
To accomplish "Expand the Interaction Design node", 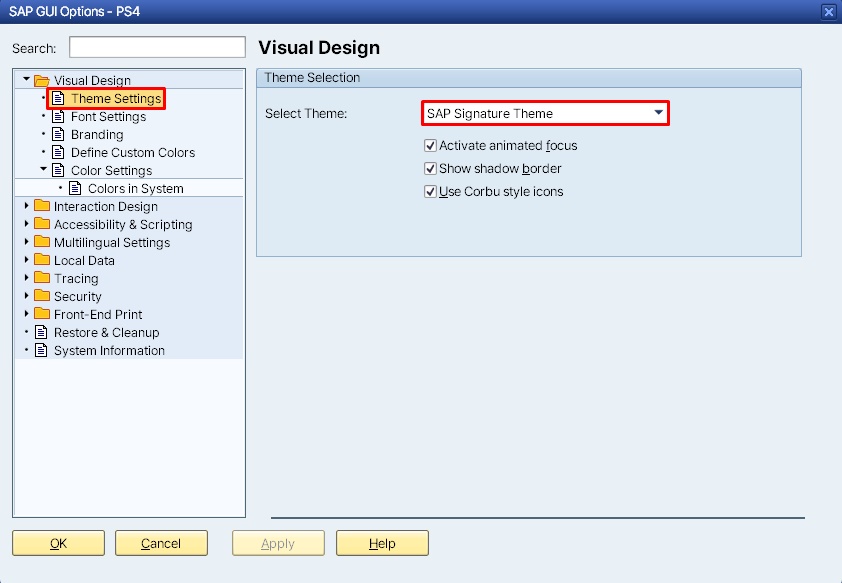I will point(26,206).
